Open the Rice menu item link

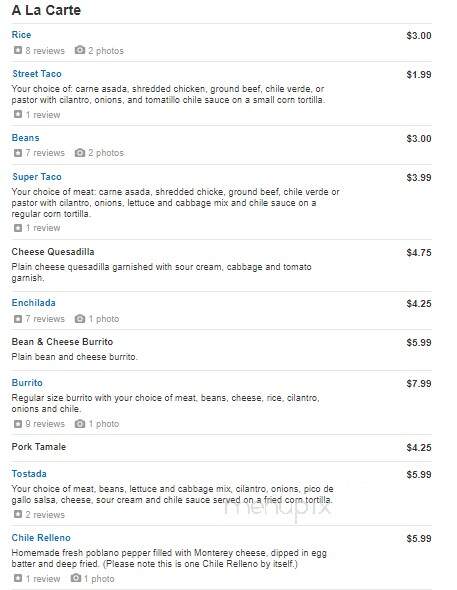(x=21, y=35)
